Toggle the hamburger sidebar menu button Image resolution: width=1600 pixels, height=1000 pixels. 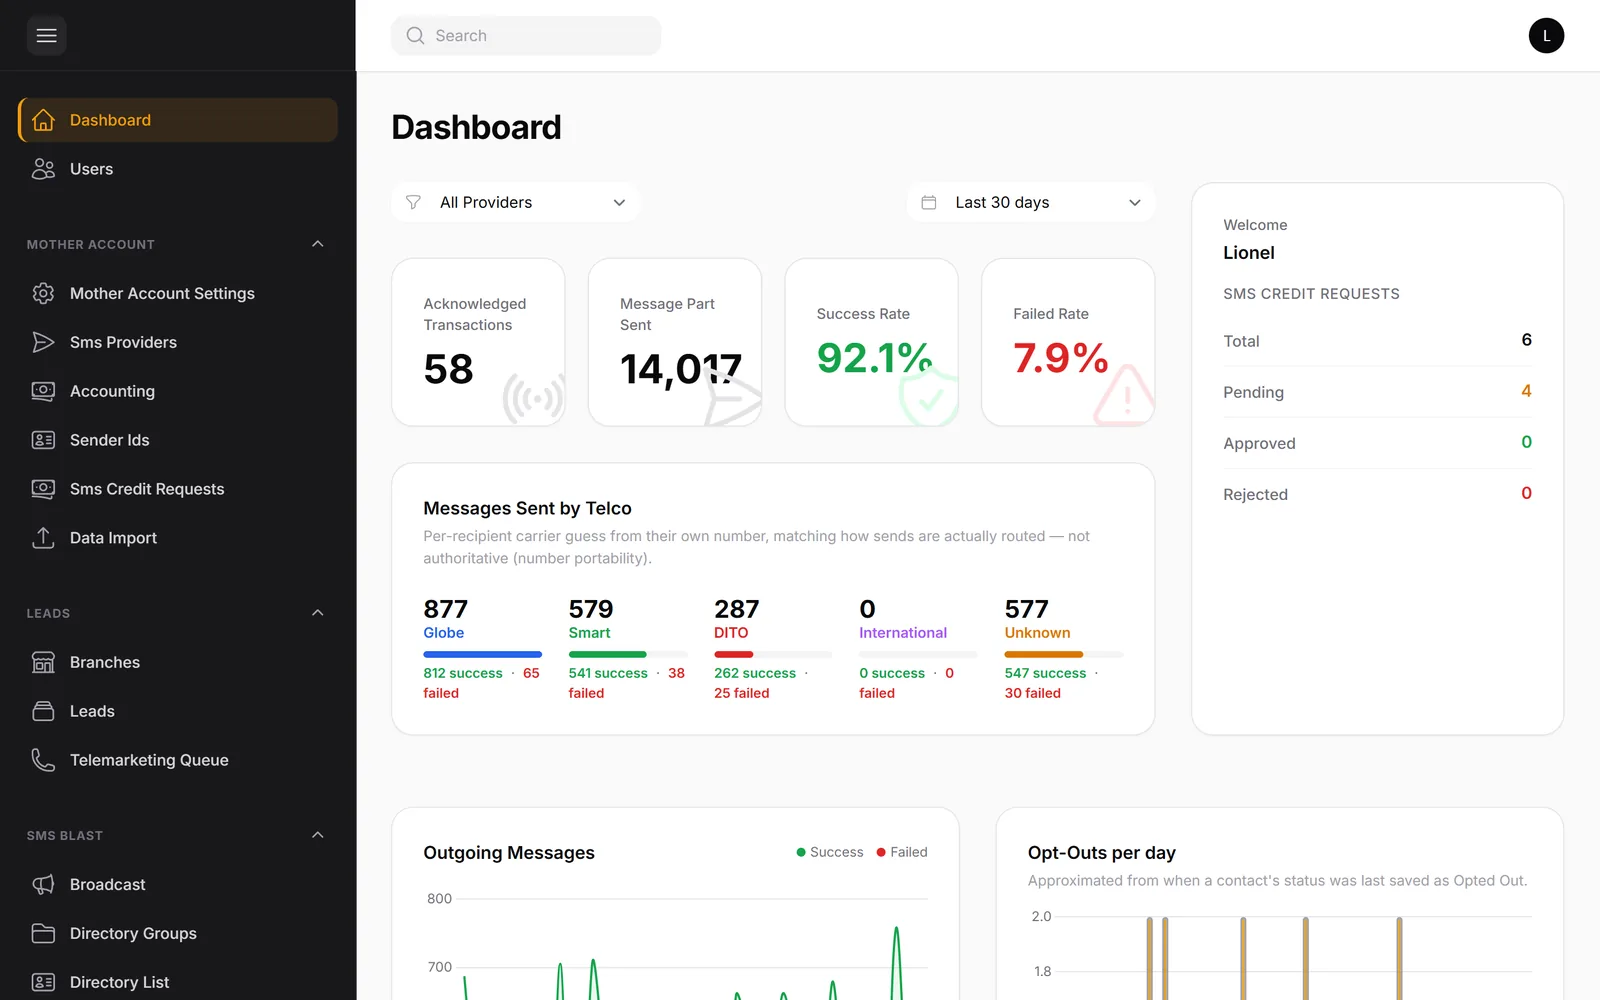[46, 36]
